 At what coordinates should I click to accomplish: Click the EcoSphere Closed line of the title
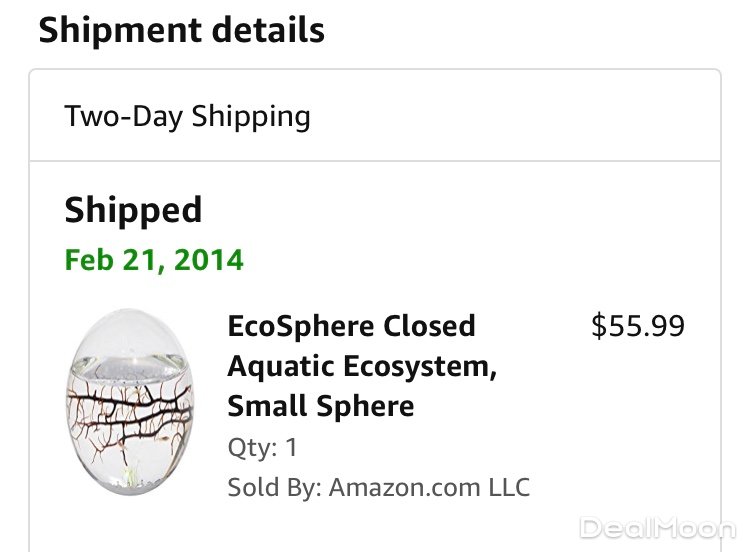tap(352, 326)
